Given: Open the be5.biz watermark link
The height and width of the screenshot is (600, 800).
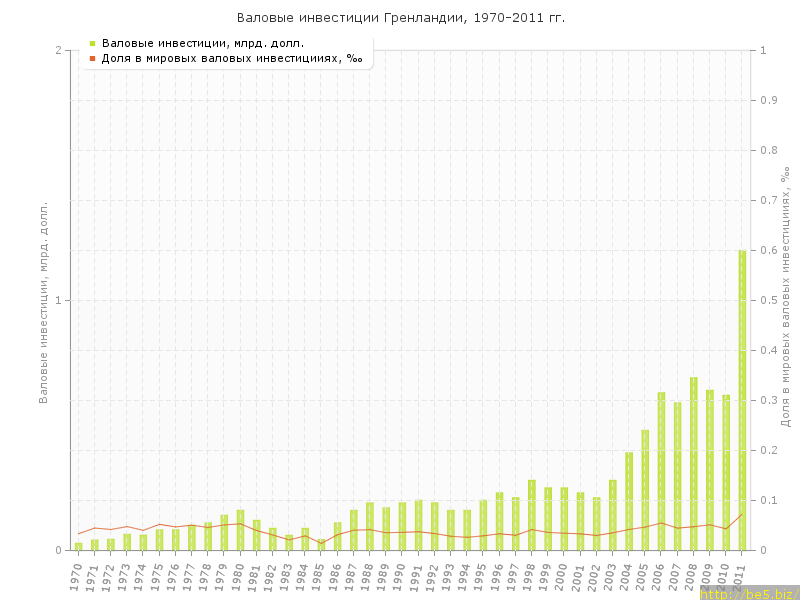Looking at the screenshot, I should pos(748,593).
